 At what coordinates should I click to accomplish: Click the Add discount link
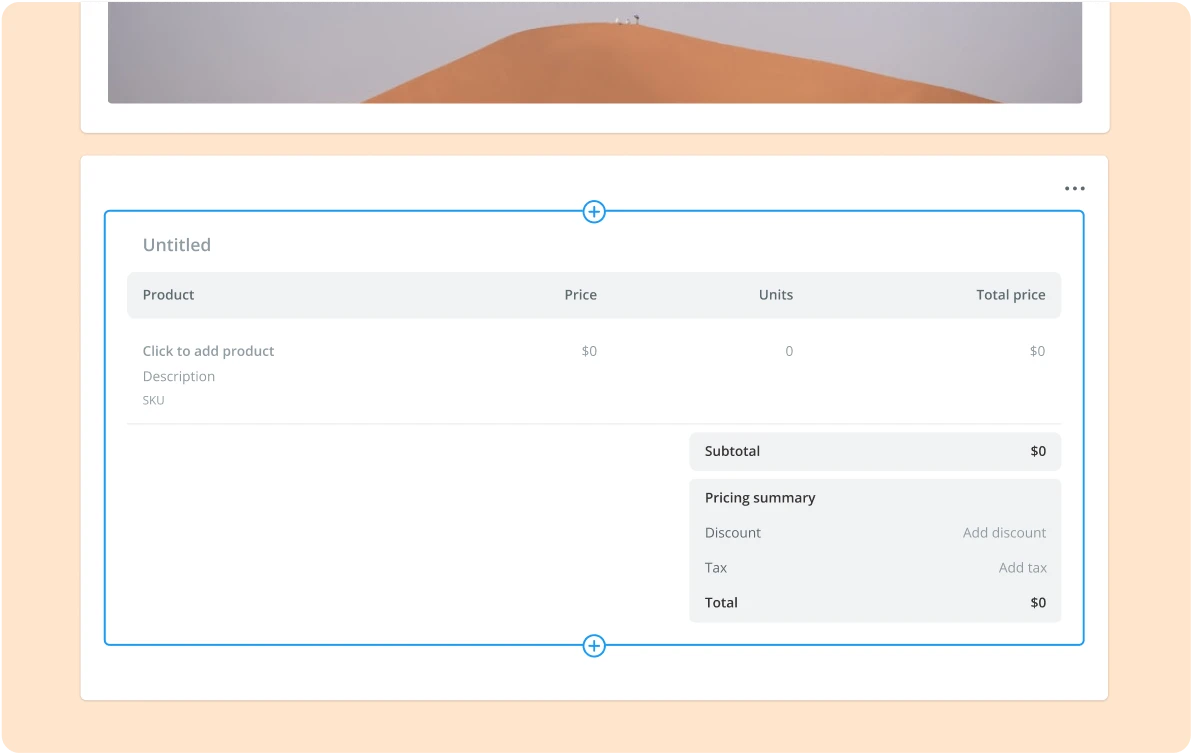coord(1004,533)
